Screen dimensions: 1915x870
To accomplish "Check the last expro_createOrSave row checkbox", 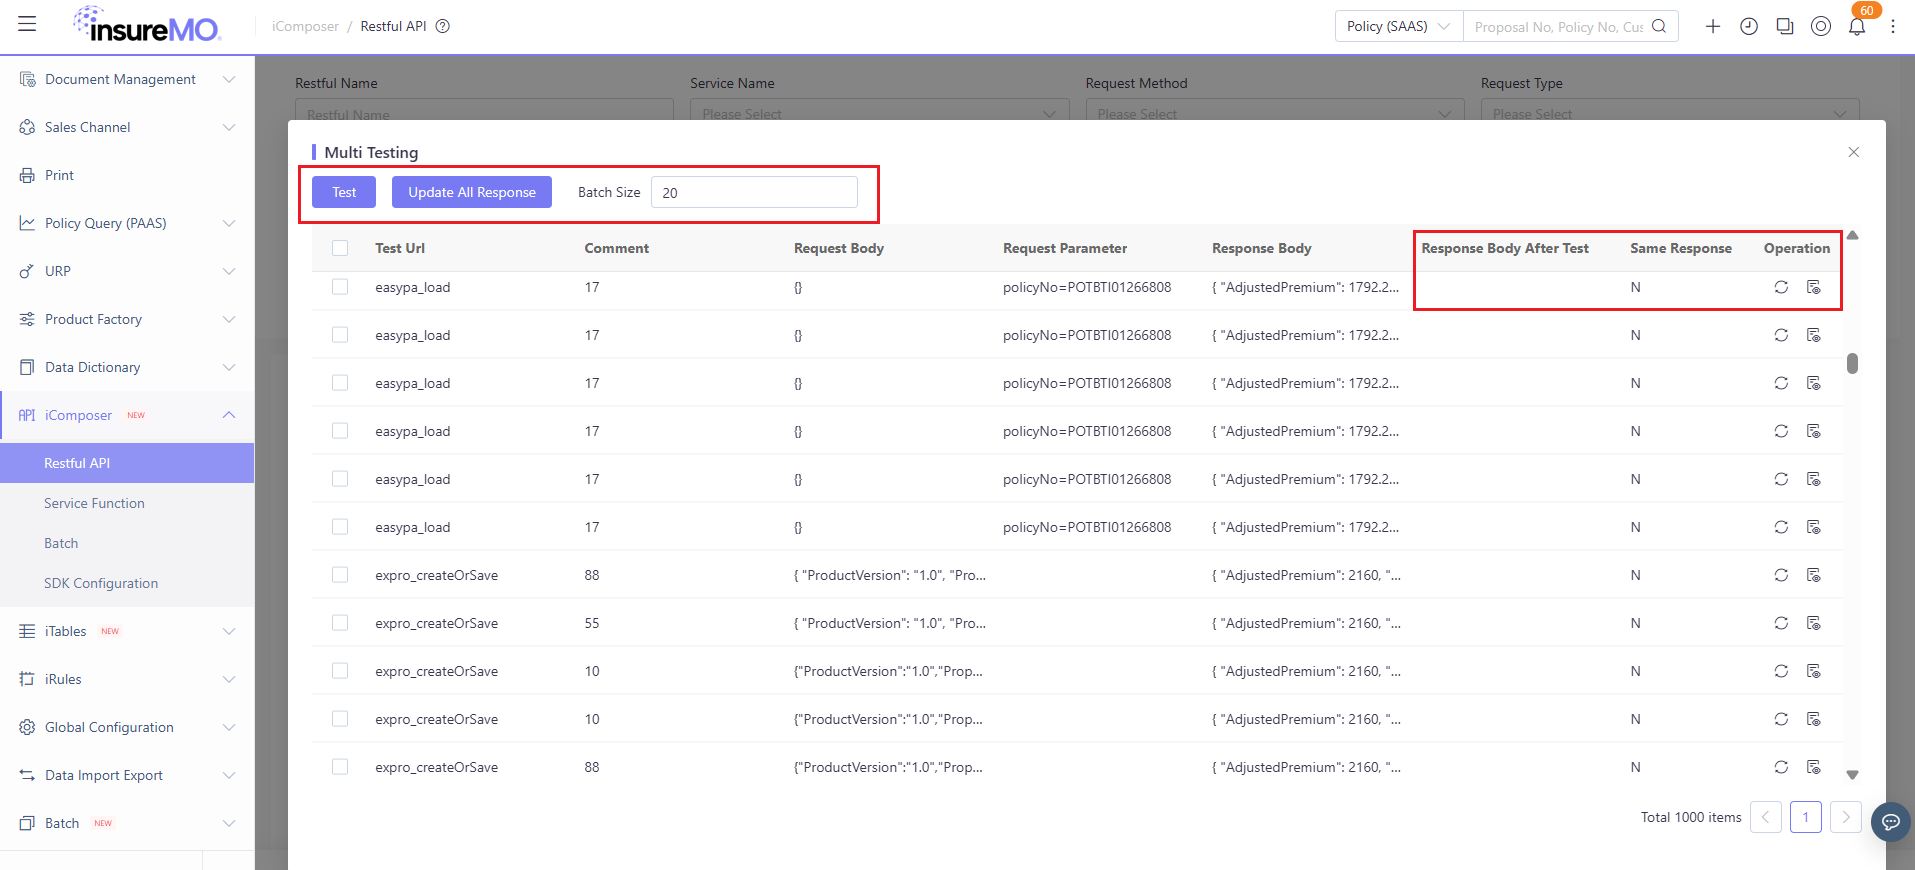I will pos(340,767).
